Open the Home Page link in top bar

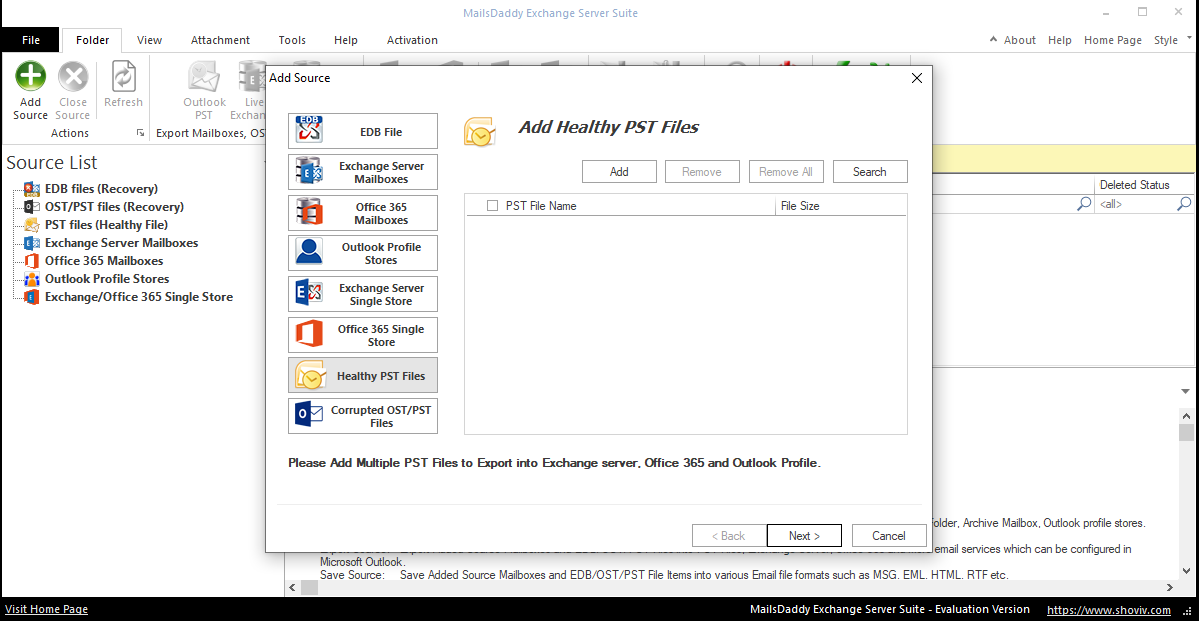click(1113, 40)
